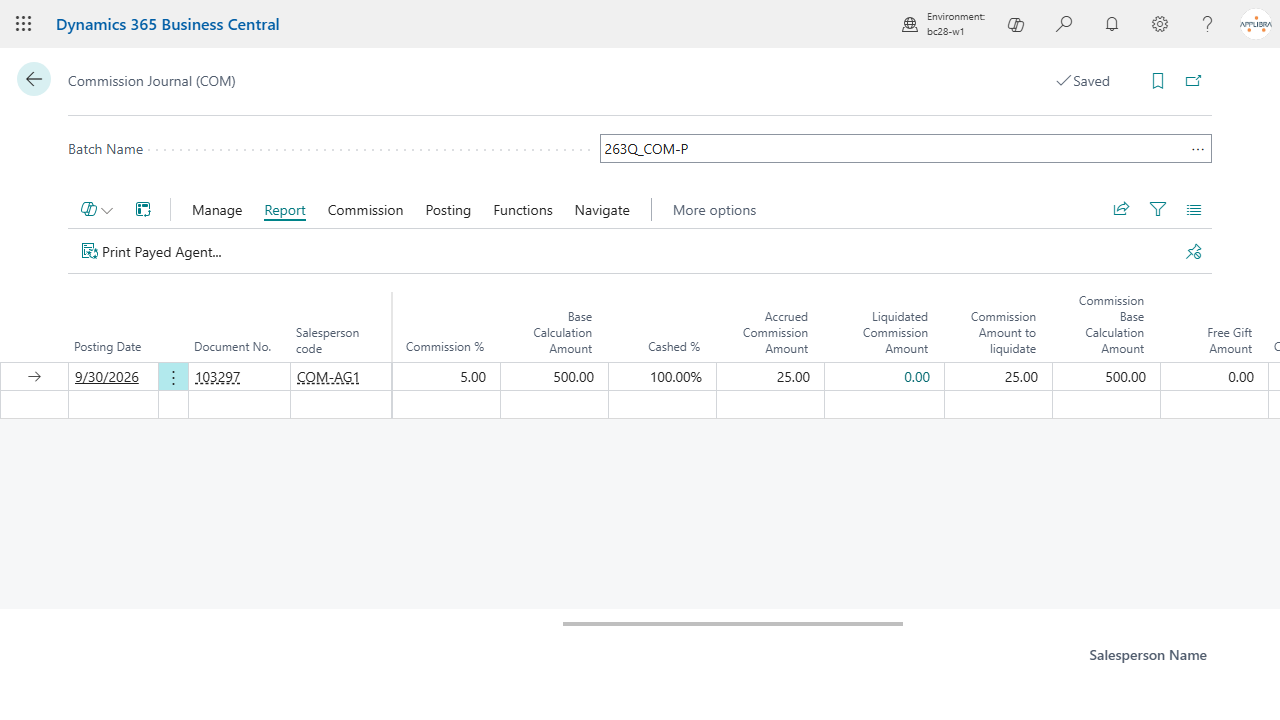Open the Copilot dropdown in the action bar

(97, 210)
